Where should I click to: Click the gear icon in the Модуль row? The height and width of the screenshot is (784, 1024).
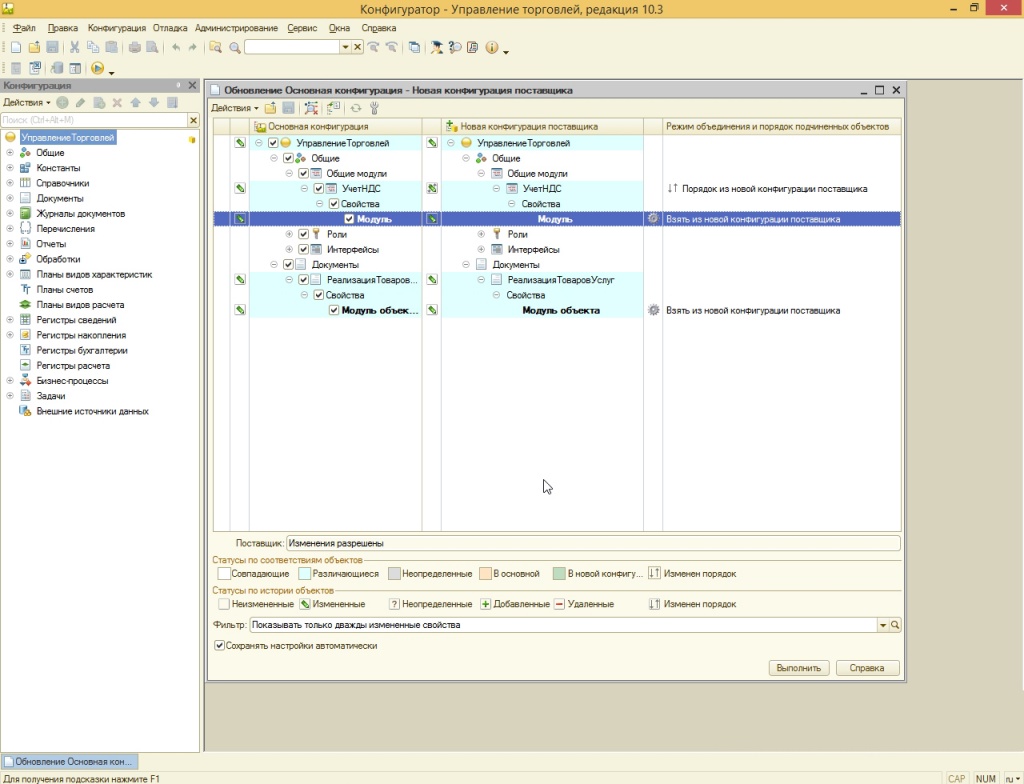(x=654, y=219)
